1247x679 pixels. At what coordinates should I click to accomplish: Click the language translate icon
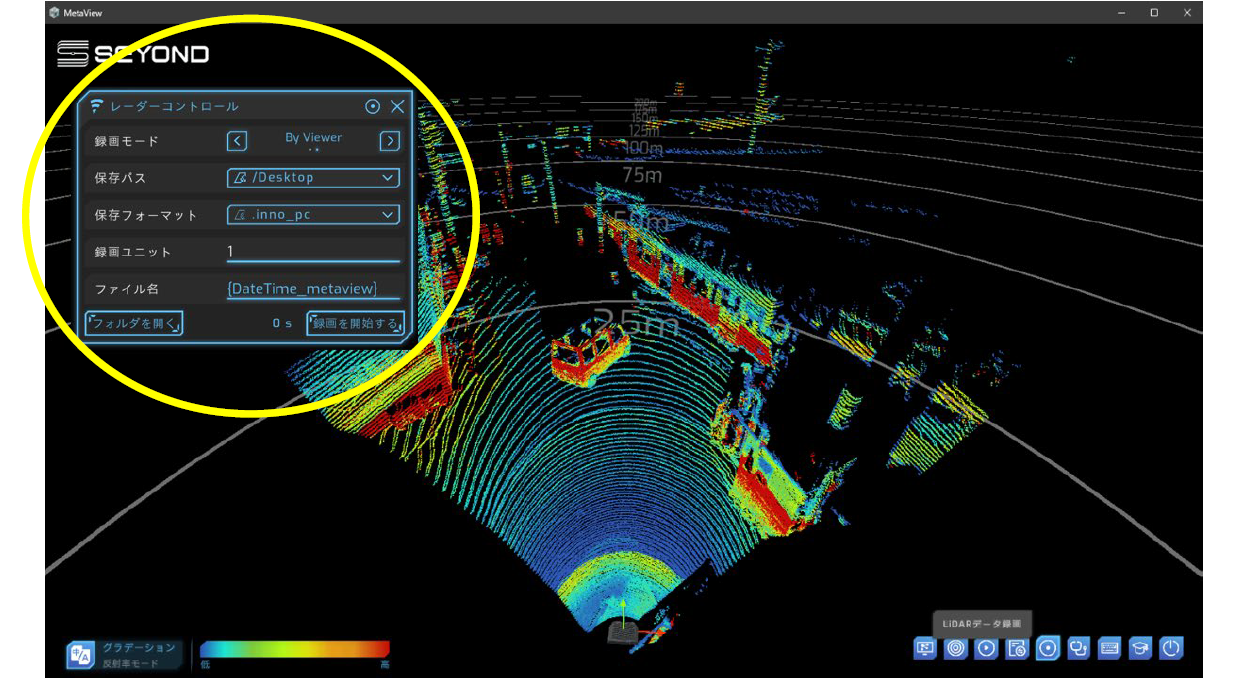click(x=79, y=655)
